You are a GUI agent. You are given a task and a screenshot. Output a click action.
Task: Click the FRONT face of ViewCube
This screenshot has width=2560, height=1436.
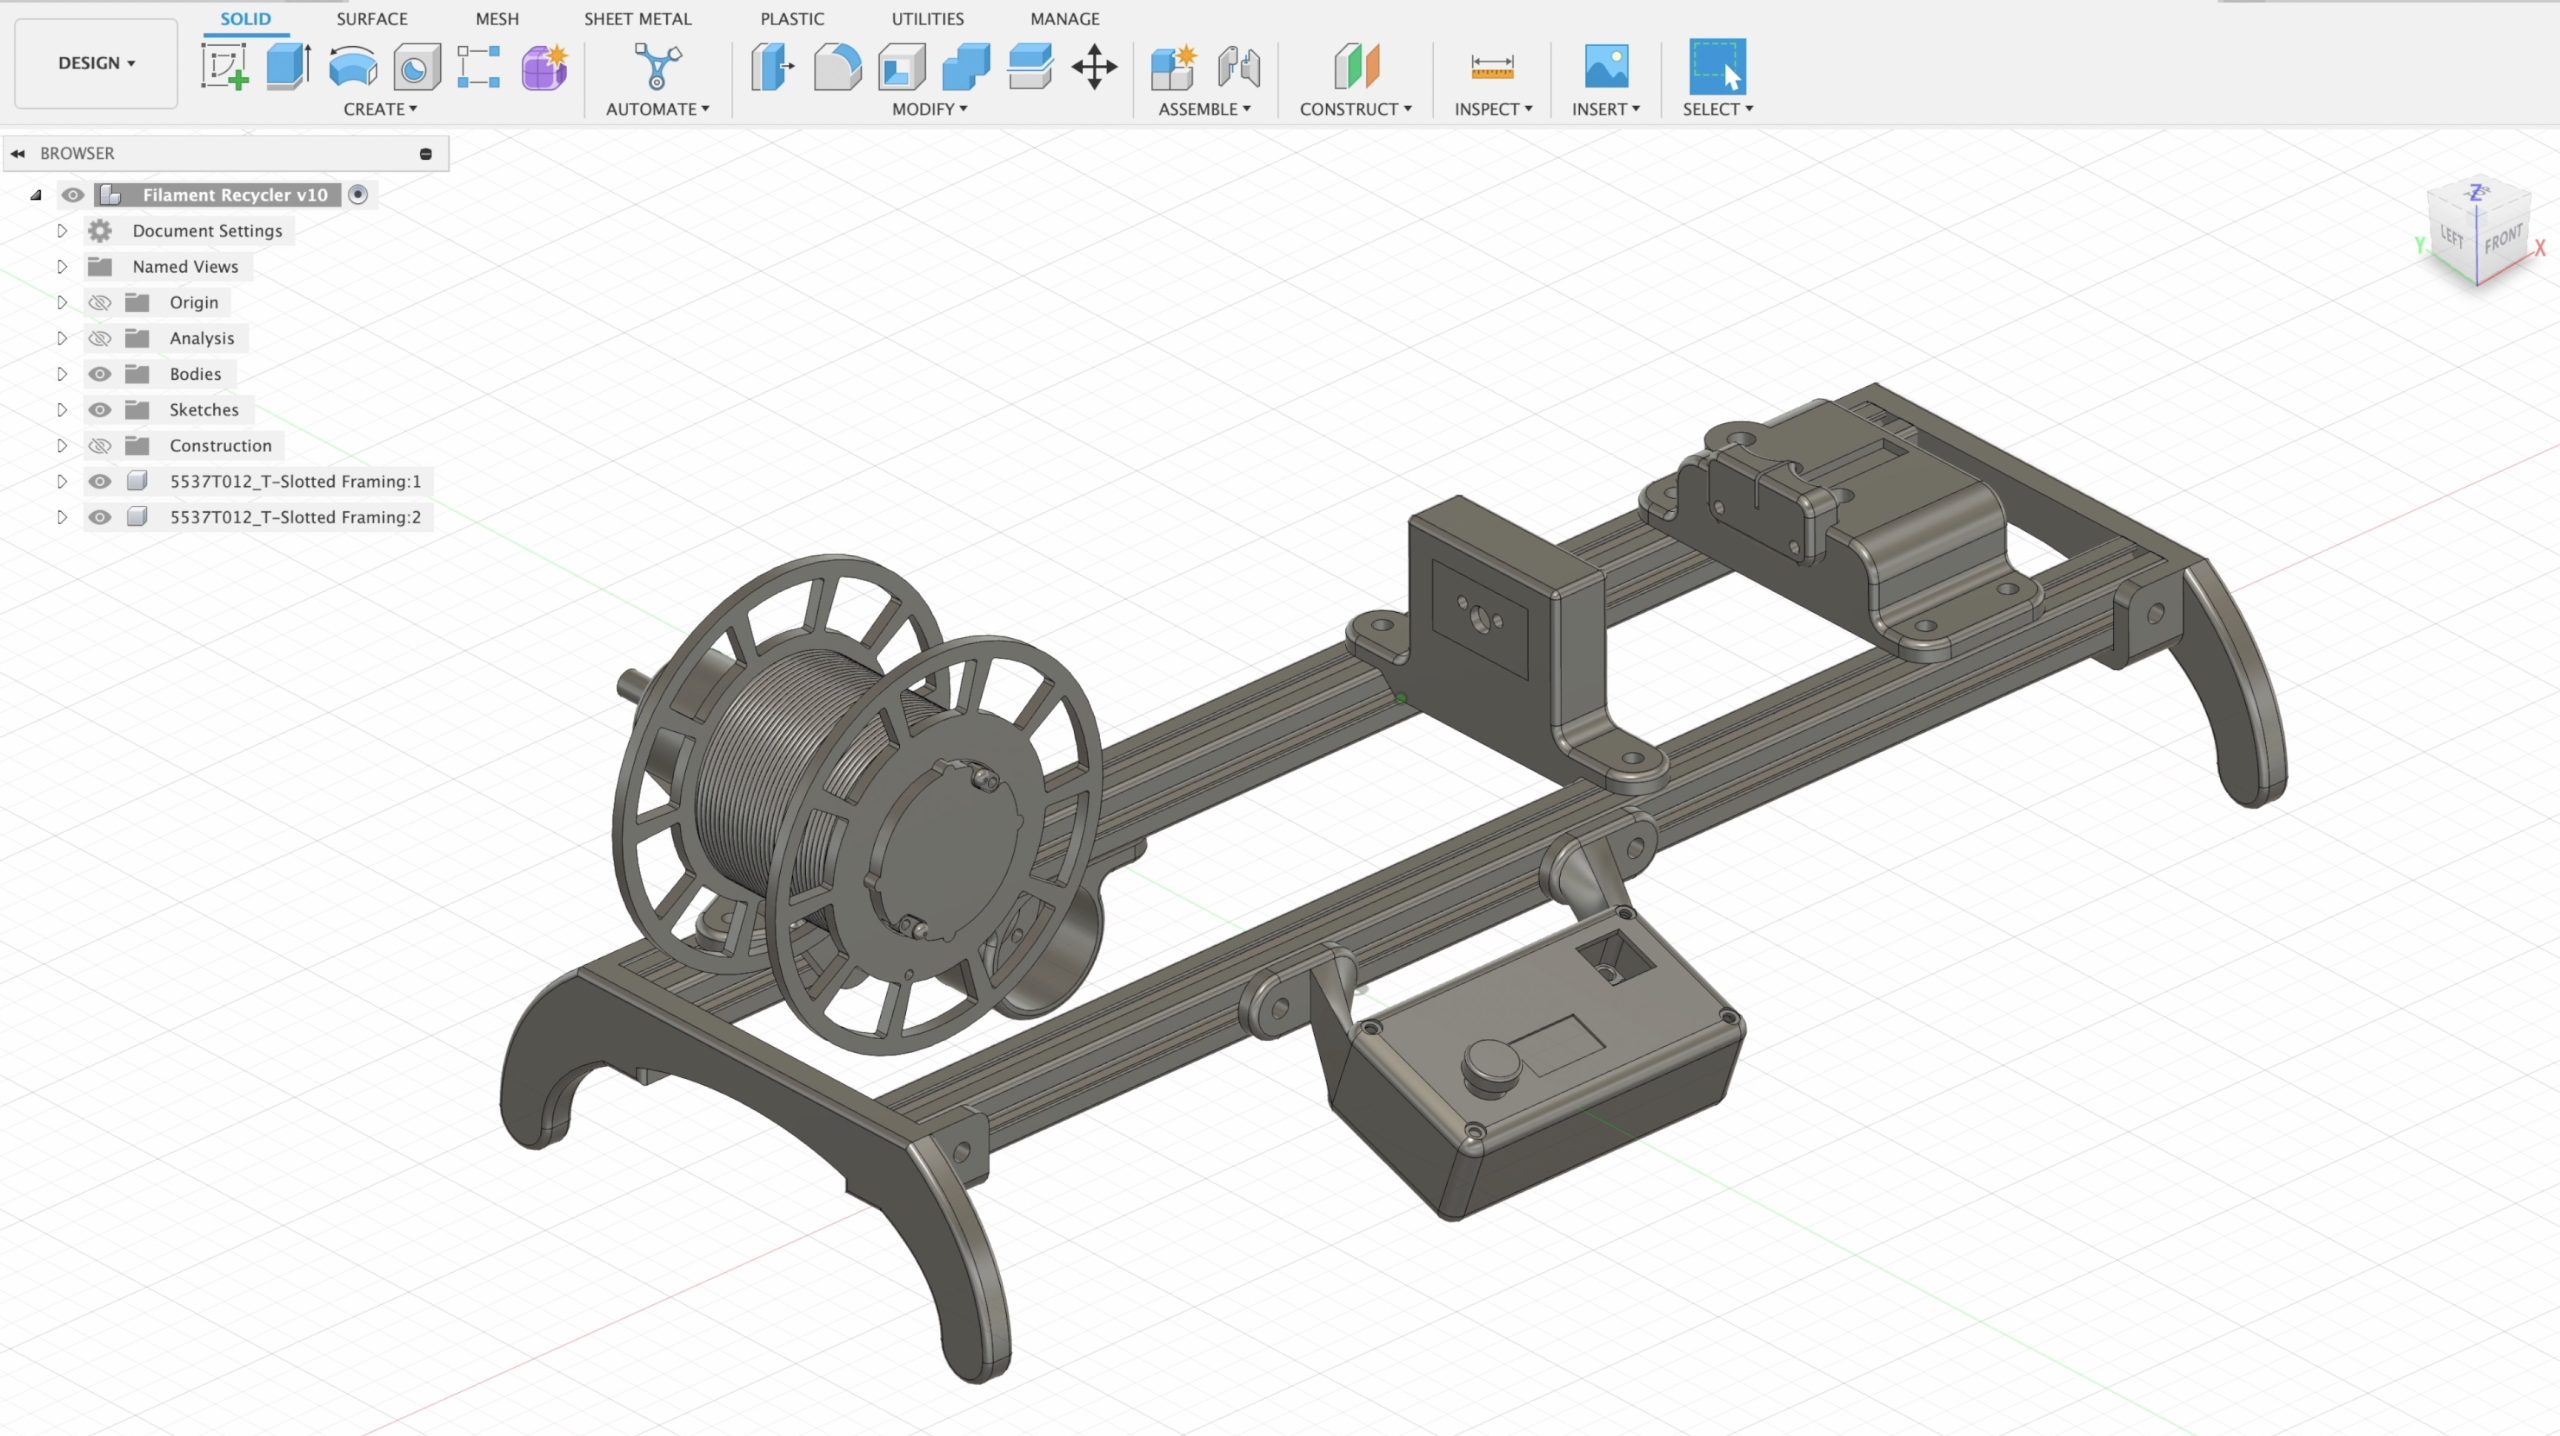pos(2502,240)
